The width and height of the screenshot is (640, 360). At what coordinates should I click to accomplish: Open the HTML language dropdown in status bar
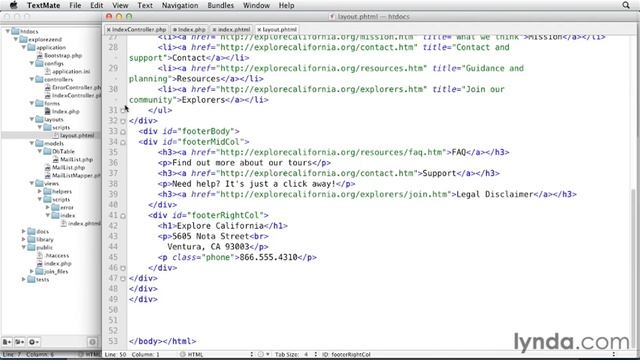tap(216, 354)
